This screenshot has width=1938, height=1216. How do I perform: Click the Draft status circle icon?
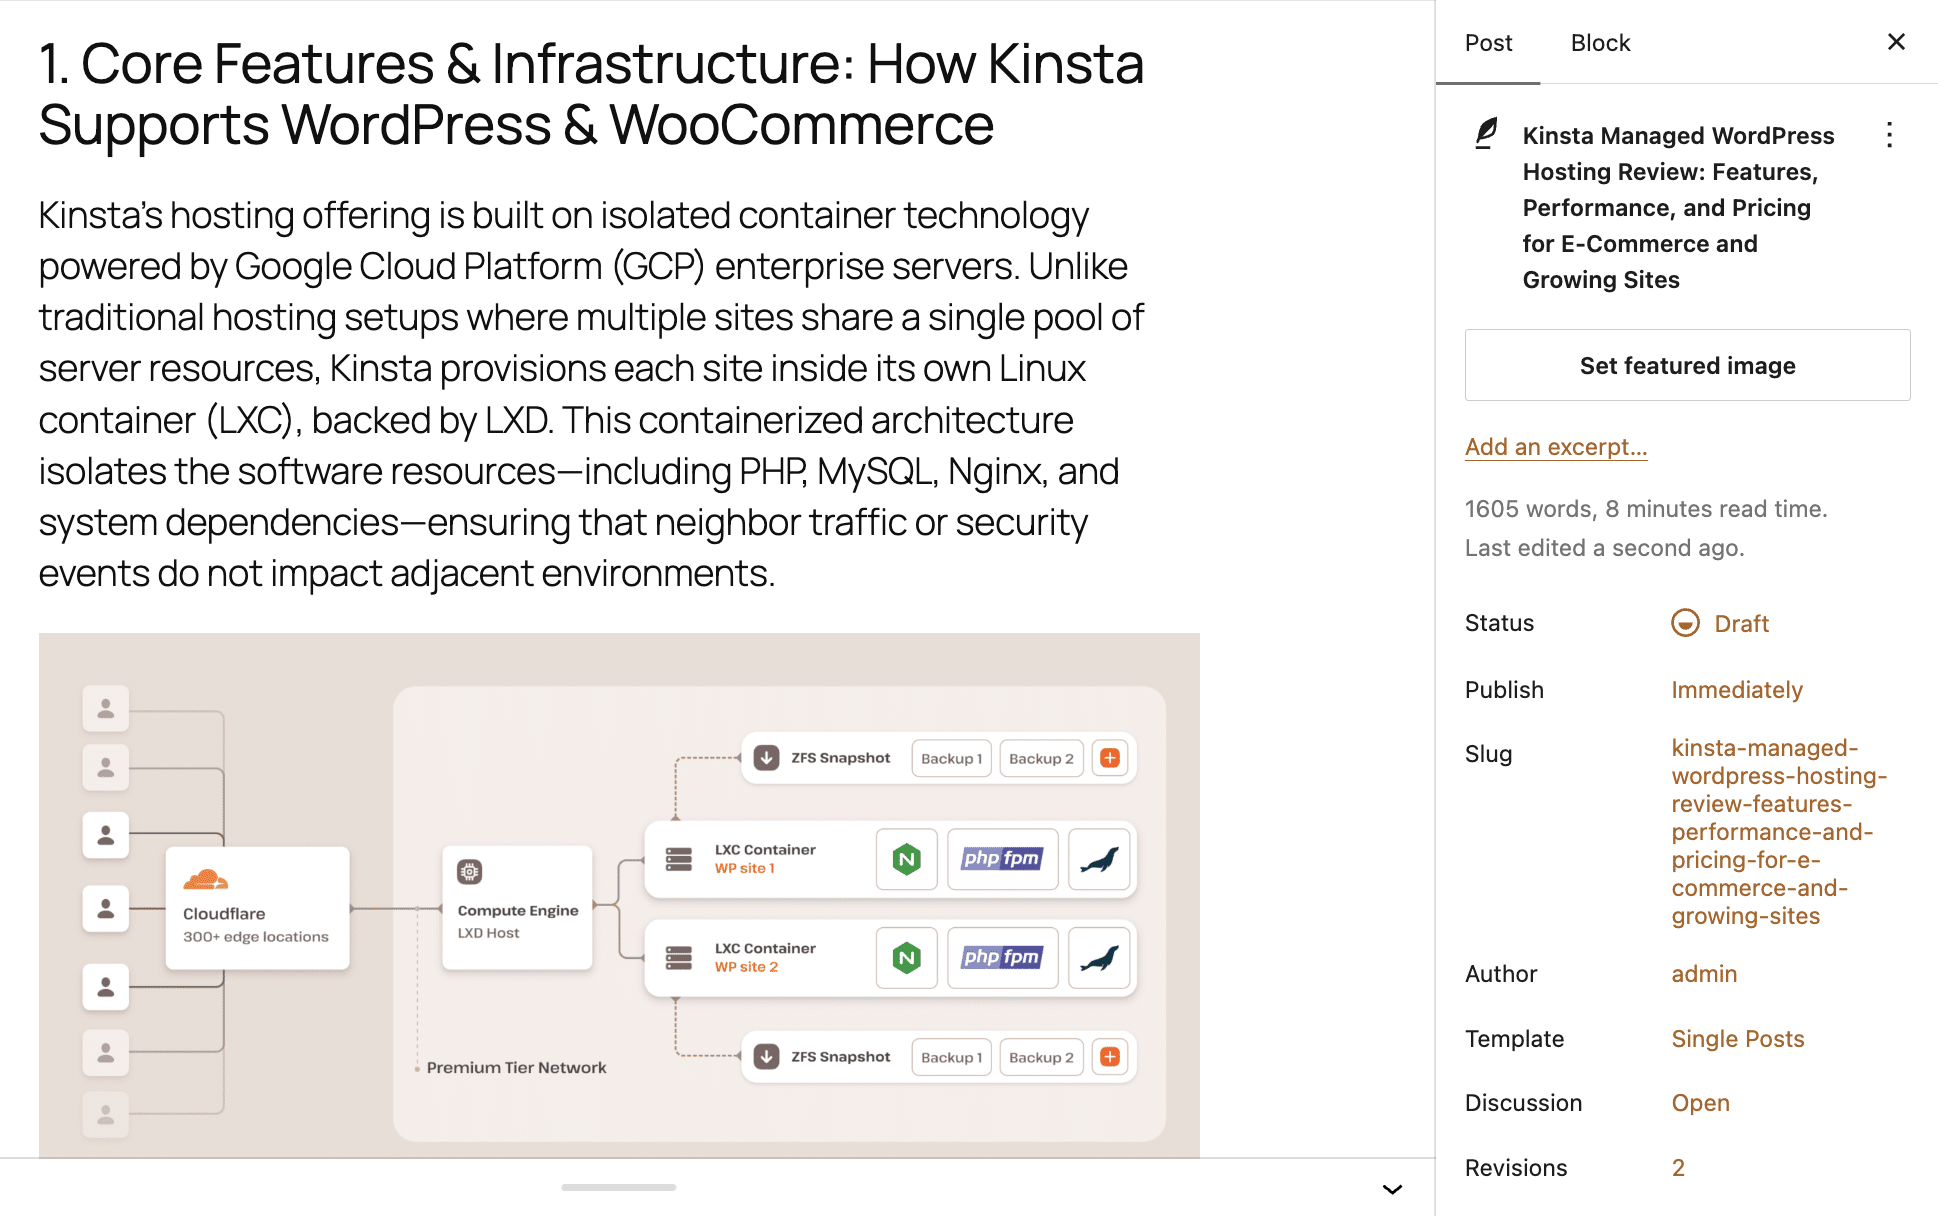(x=1685, y=623)
